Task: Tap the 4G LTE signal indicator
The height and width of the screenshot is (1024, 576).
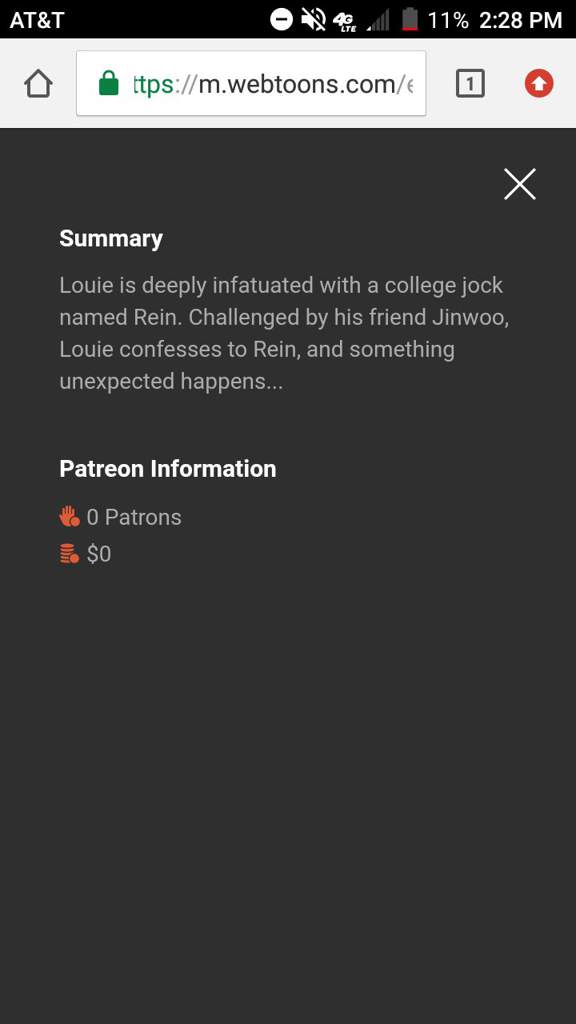Action: [344, 20]
